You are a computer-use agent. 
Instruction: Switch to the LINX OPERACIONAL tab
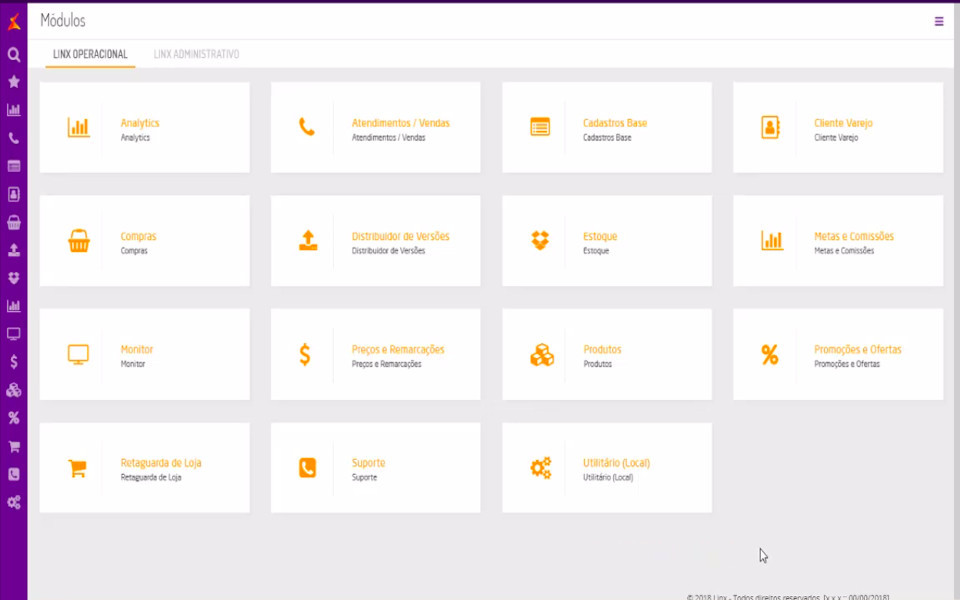pyautogui.click(x=90, y=54)
